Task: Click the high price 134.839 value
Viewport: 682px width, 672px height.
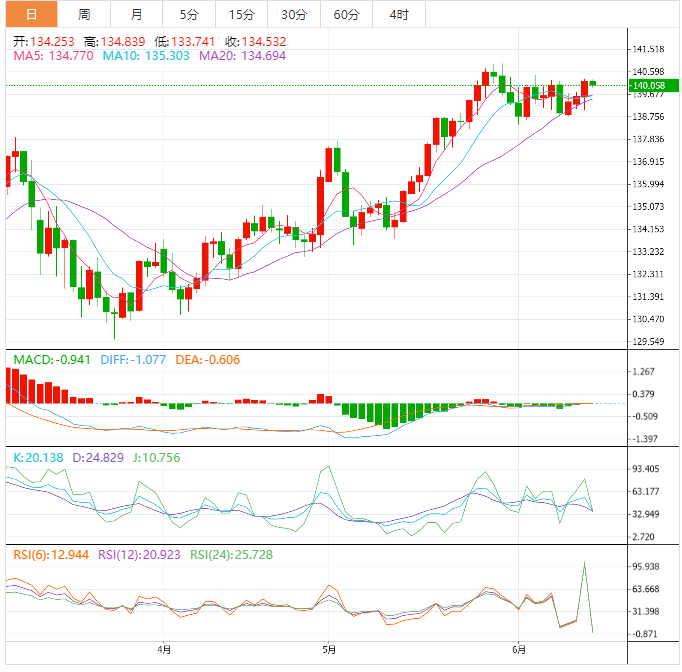Action: (123, 42)
